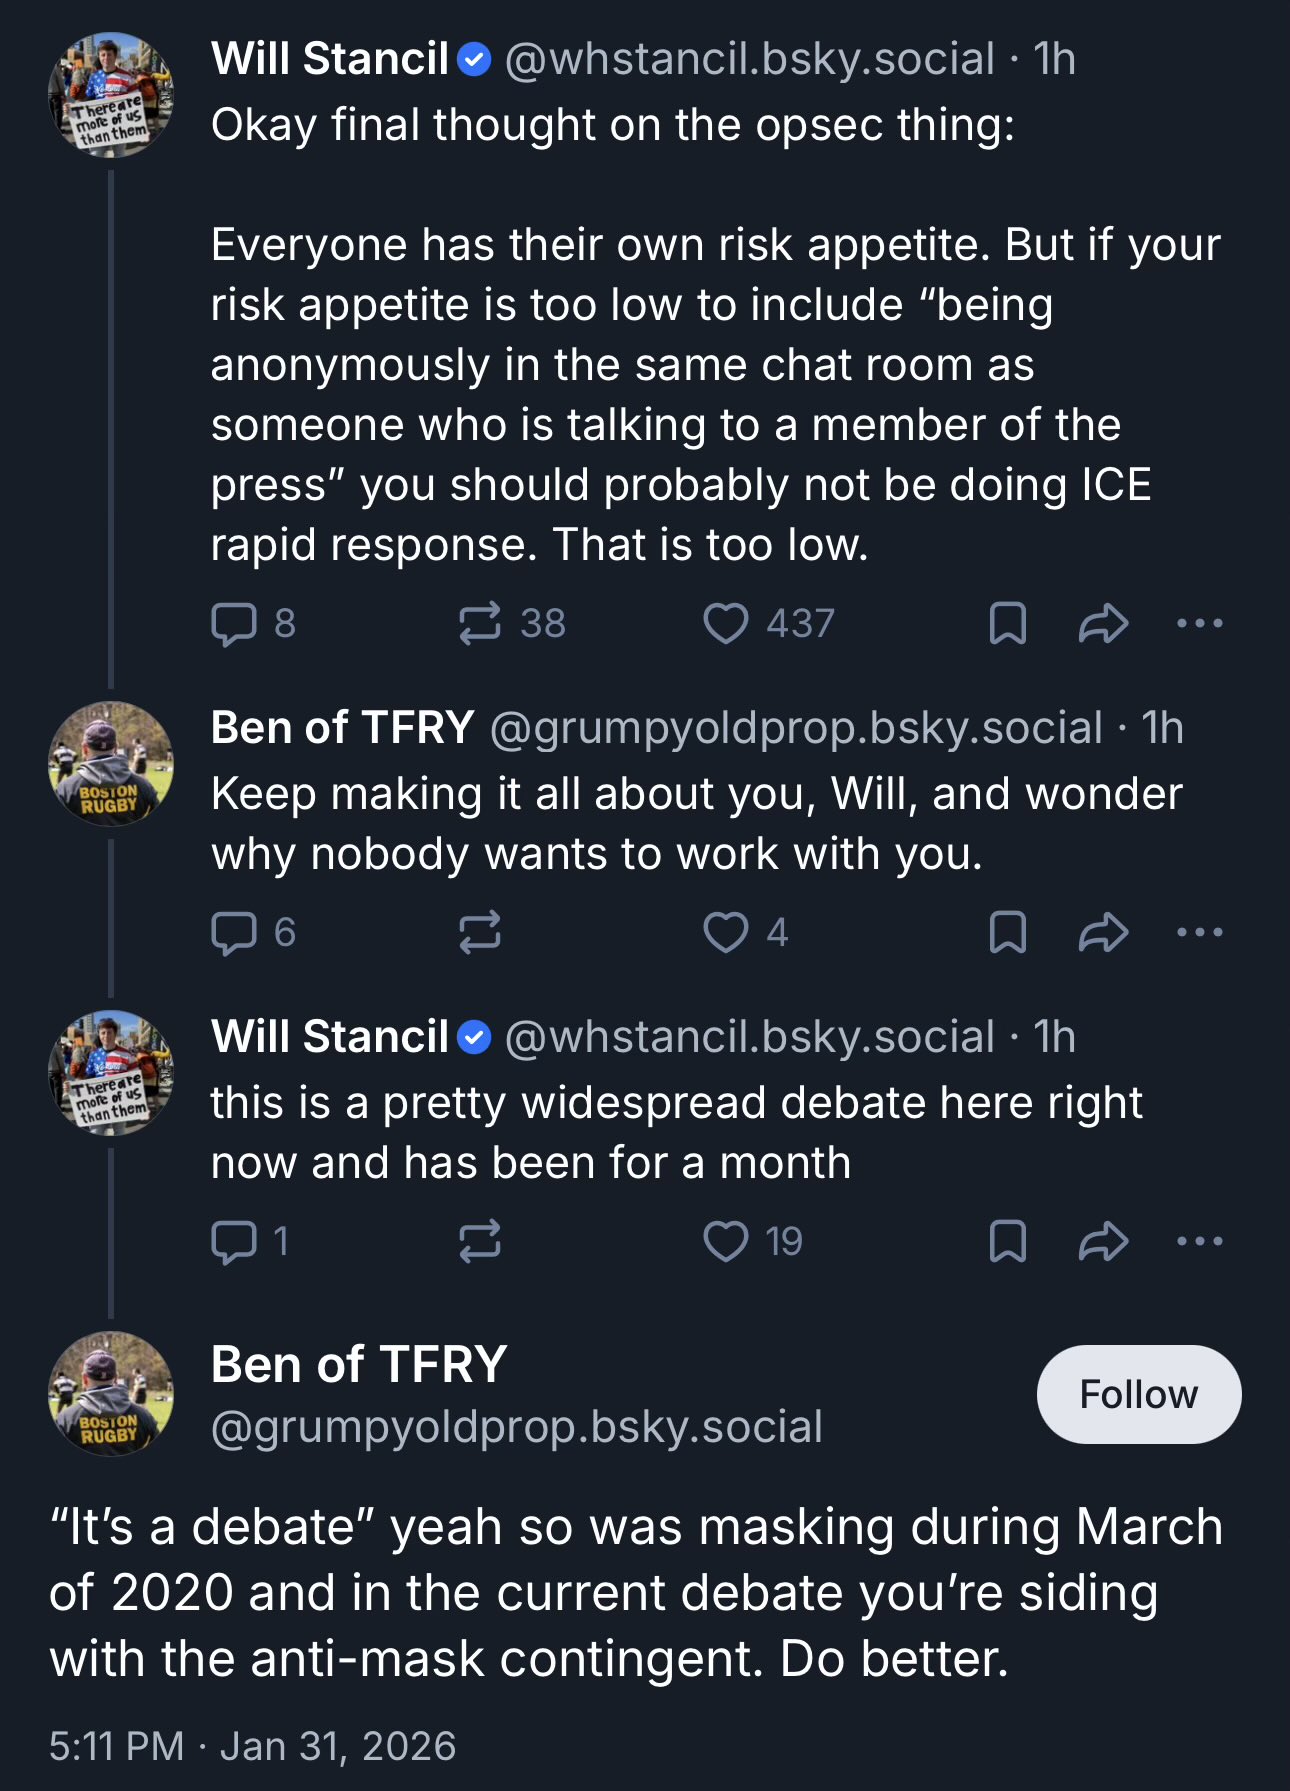Like Ben of TFRY's reply with 4 likes
This screenshot has height=1791, width=1290.
(726, 932)
